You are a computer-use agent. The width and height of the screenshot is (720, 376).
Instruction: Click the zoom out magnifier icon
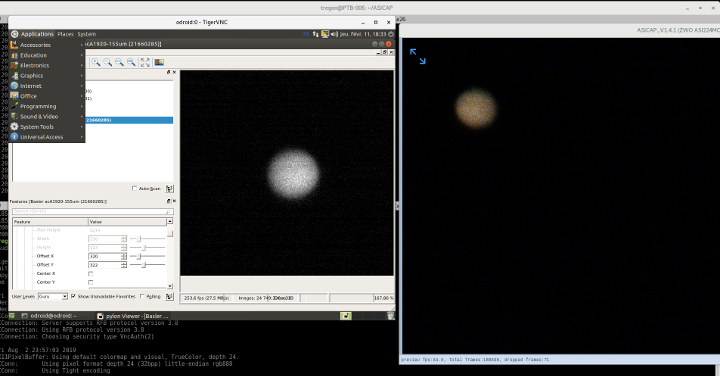[x=108, y=62]
